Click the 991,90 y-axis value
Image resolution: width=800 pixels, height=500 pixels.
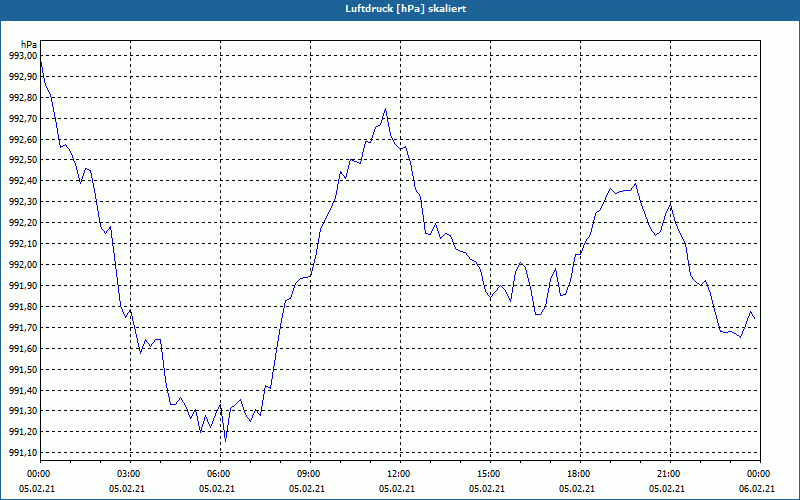coord(23,286)
